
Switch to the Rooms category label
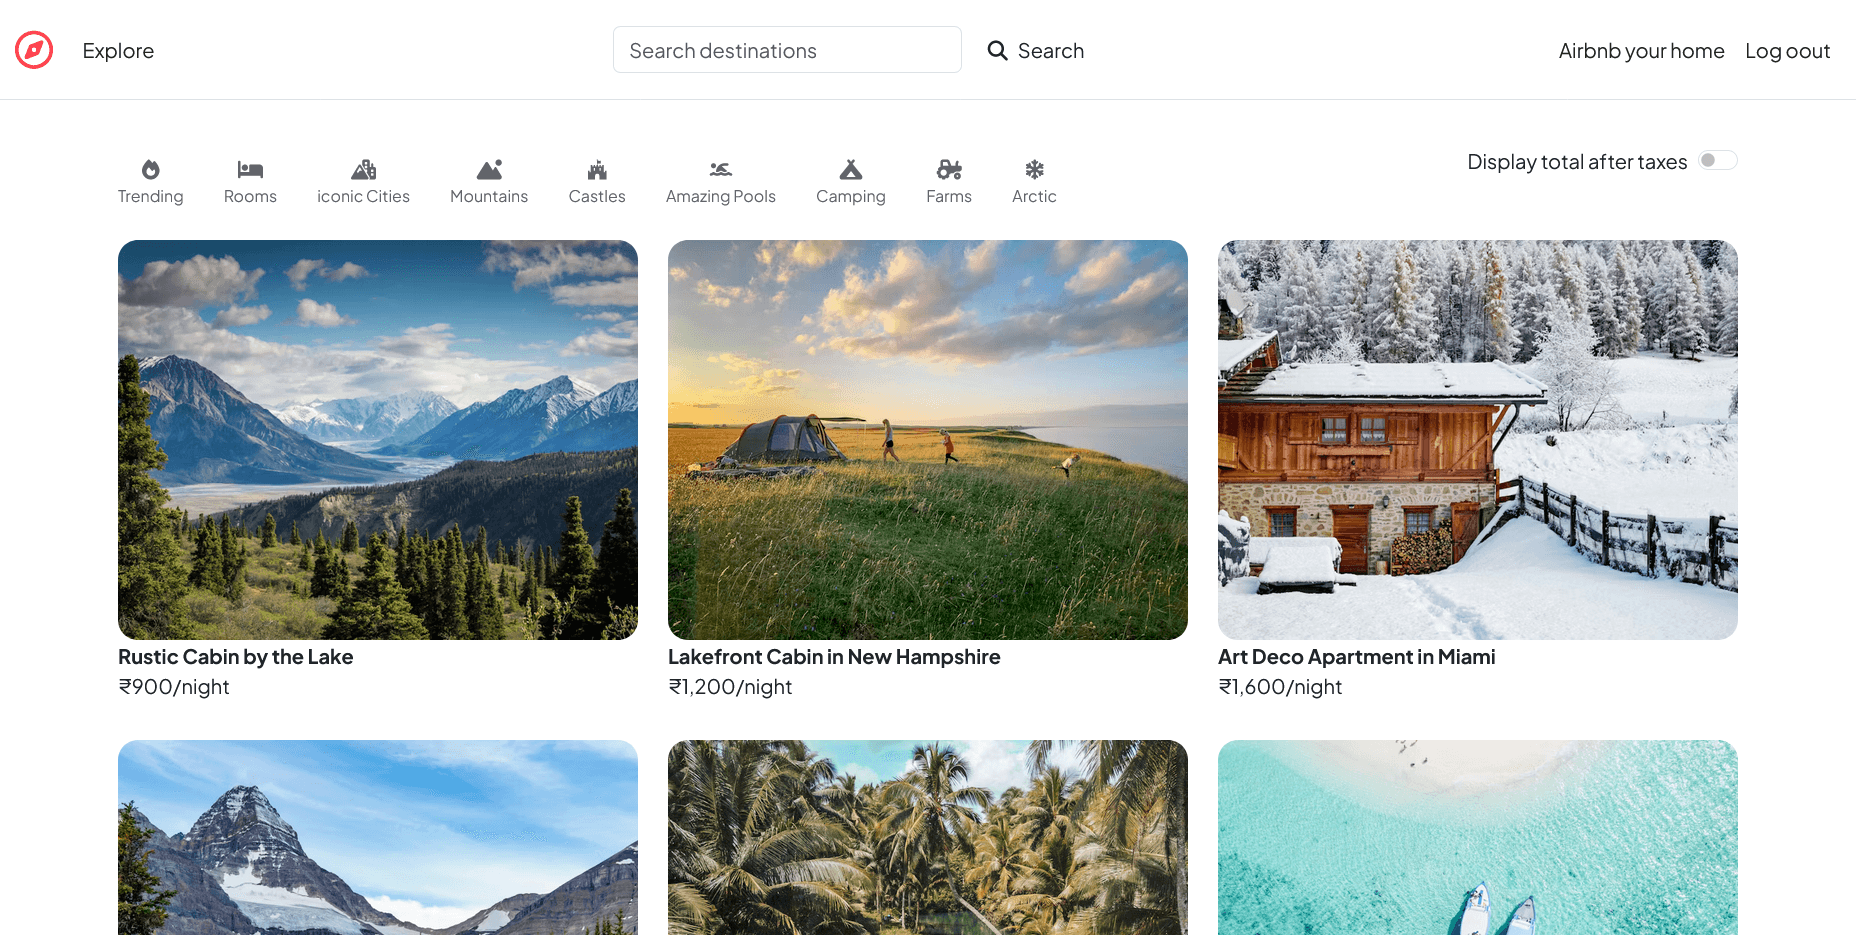(250, 197)
